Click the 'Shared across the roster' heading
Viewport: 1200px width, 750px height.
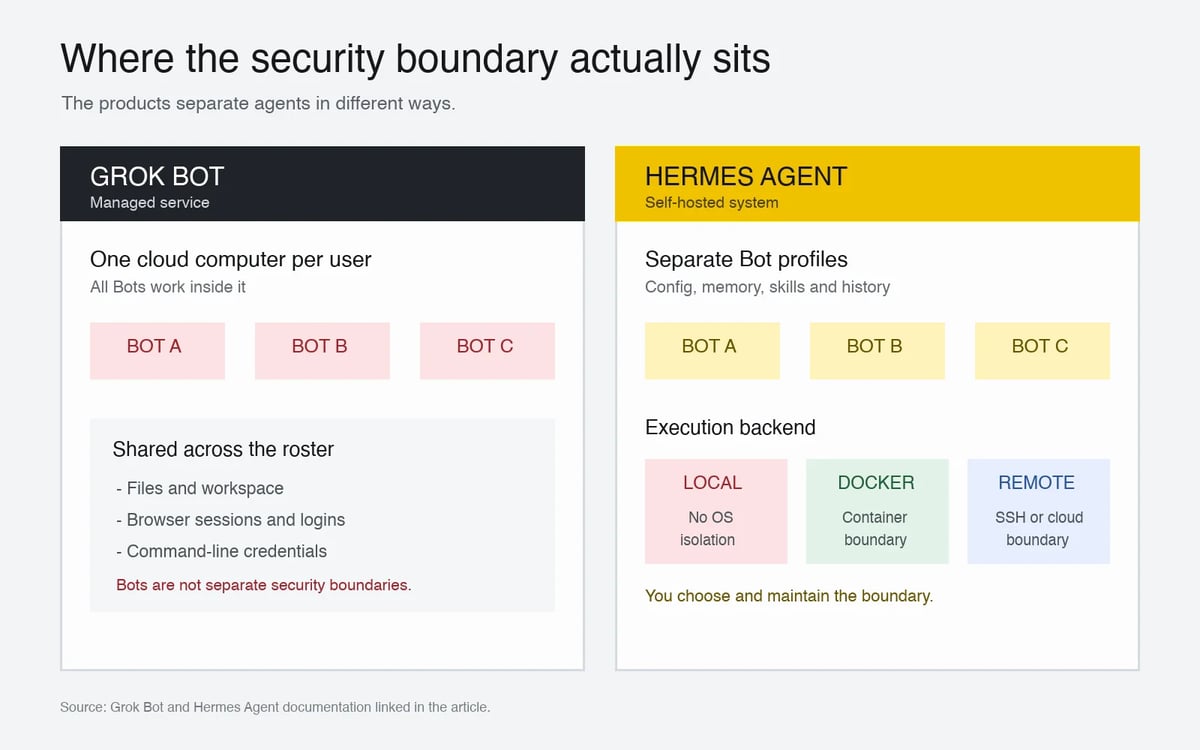coord(223,449)
